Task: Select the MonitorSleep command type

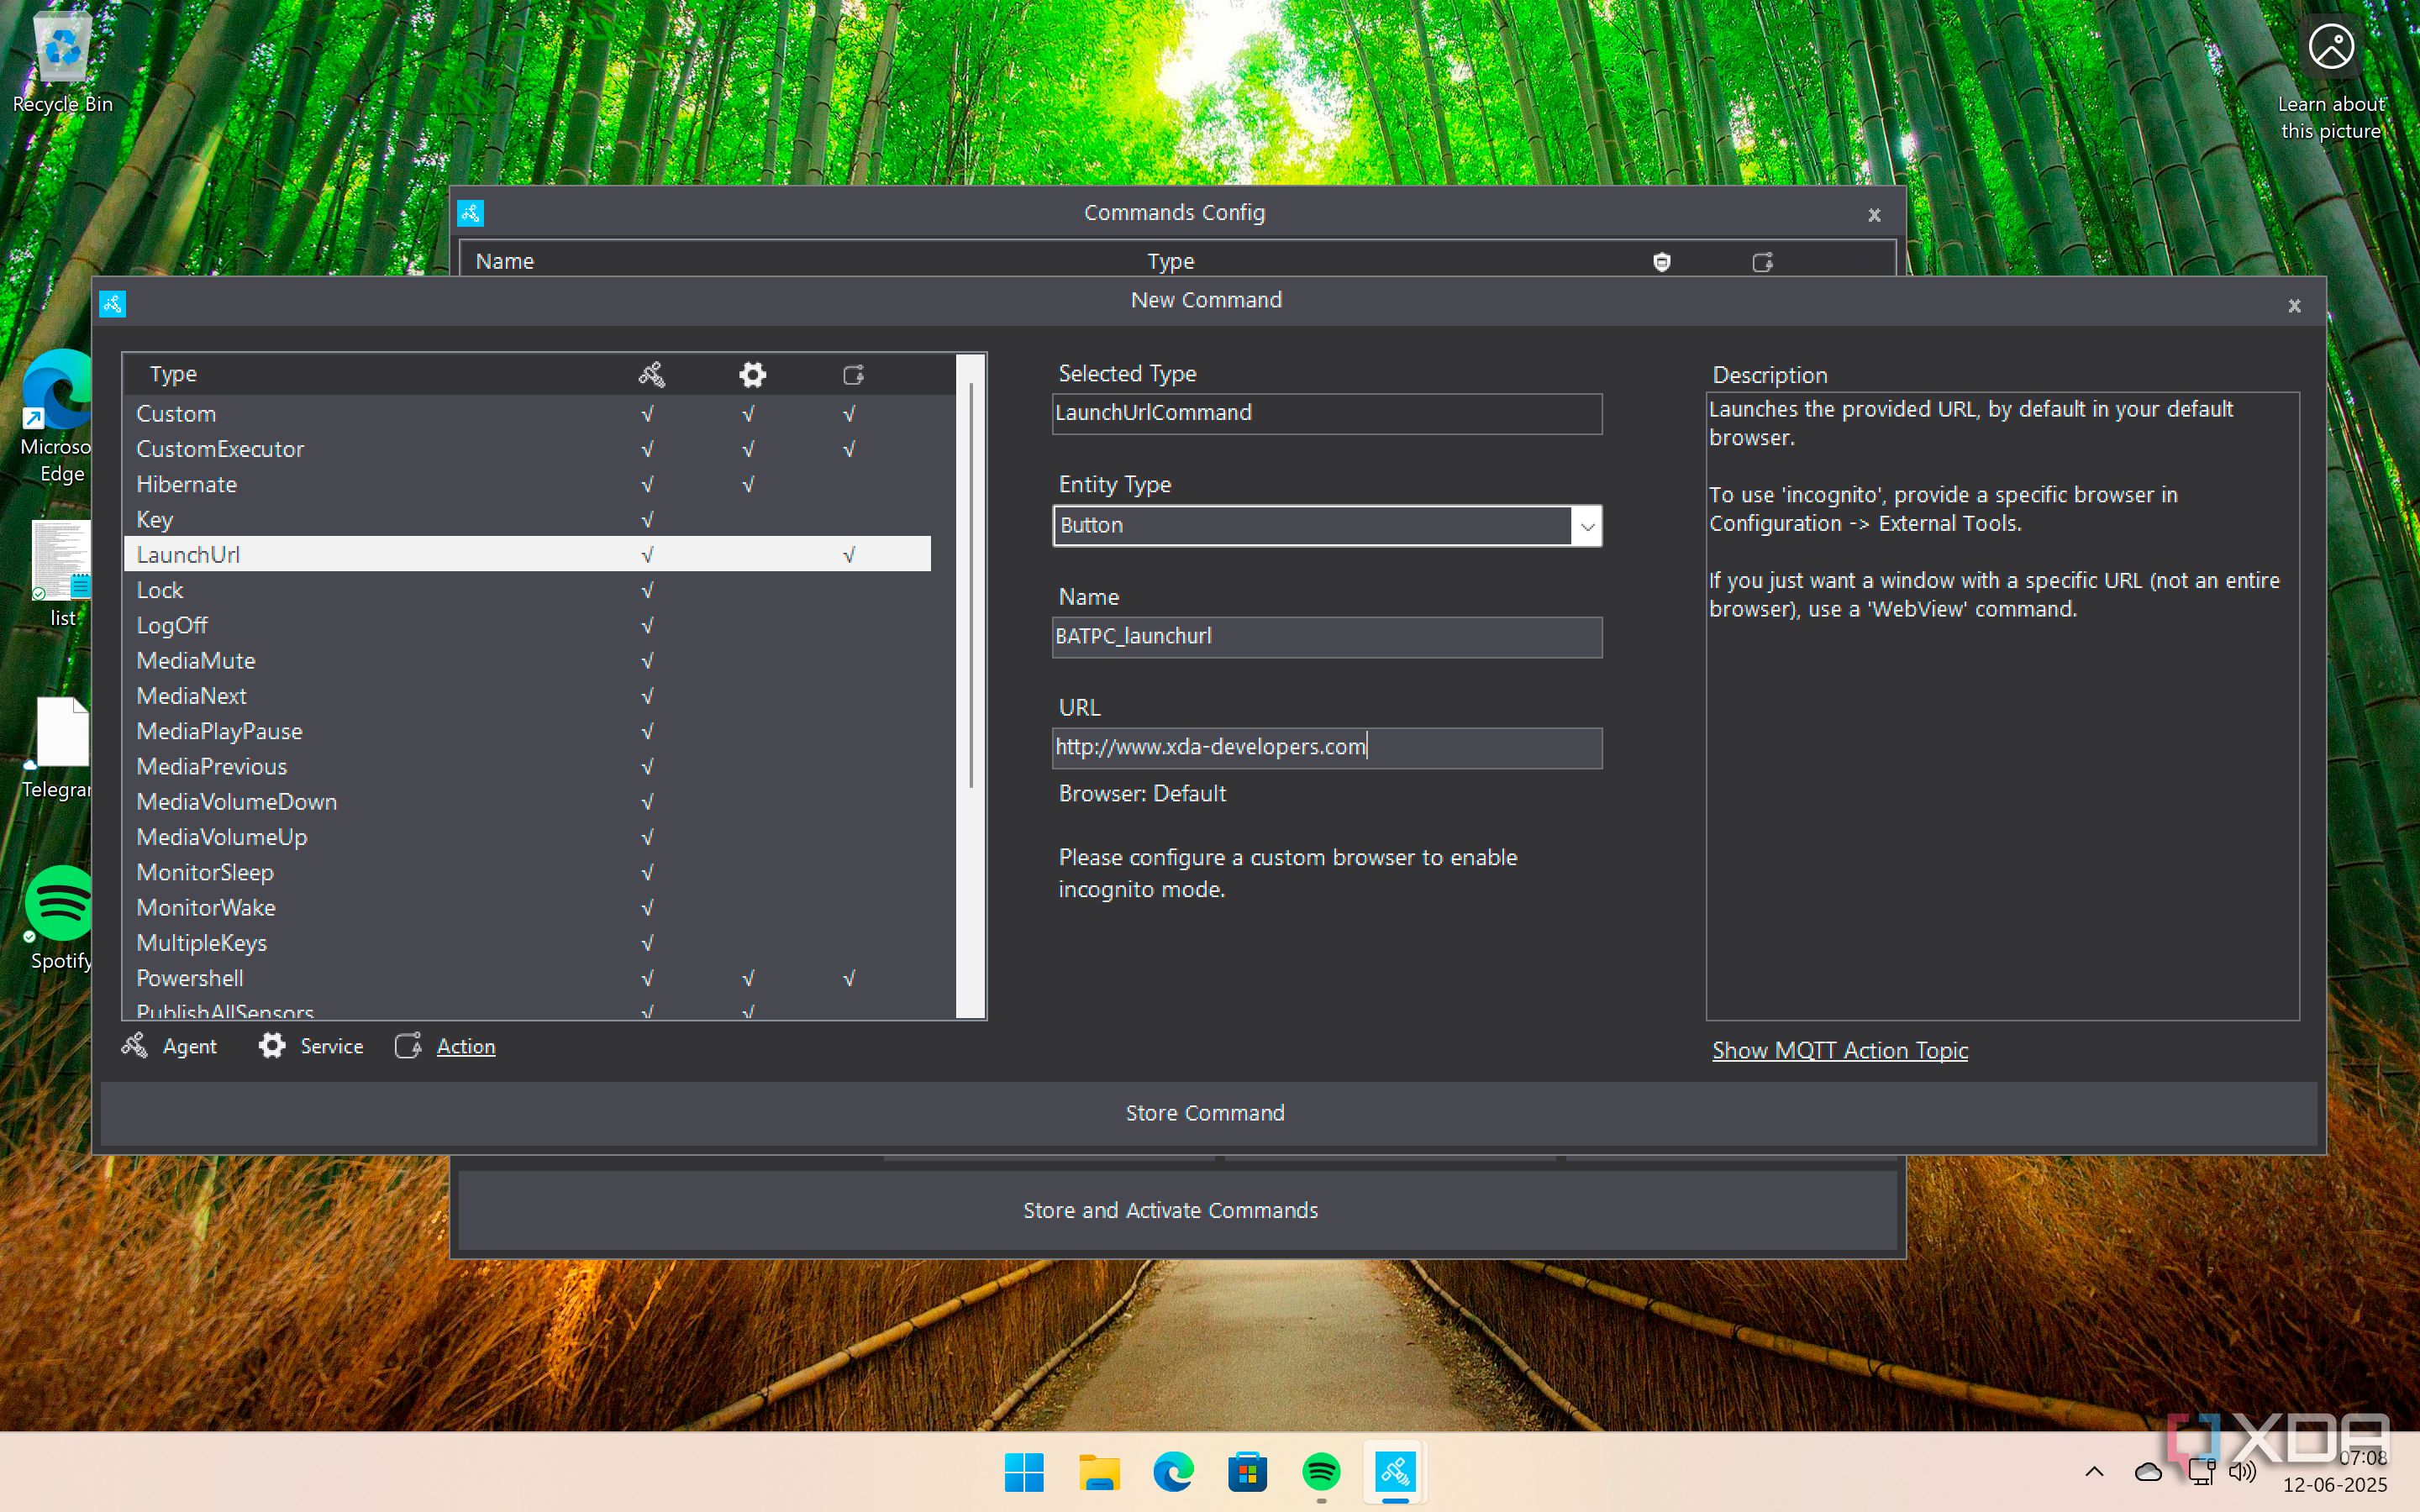Action: [x=527, y=872]
